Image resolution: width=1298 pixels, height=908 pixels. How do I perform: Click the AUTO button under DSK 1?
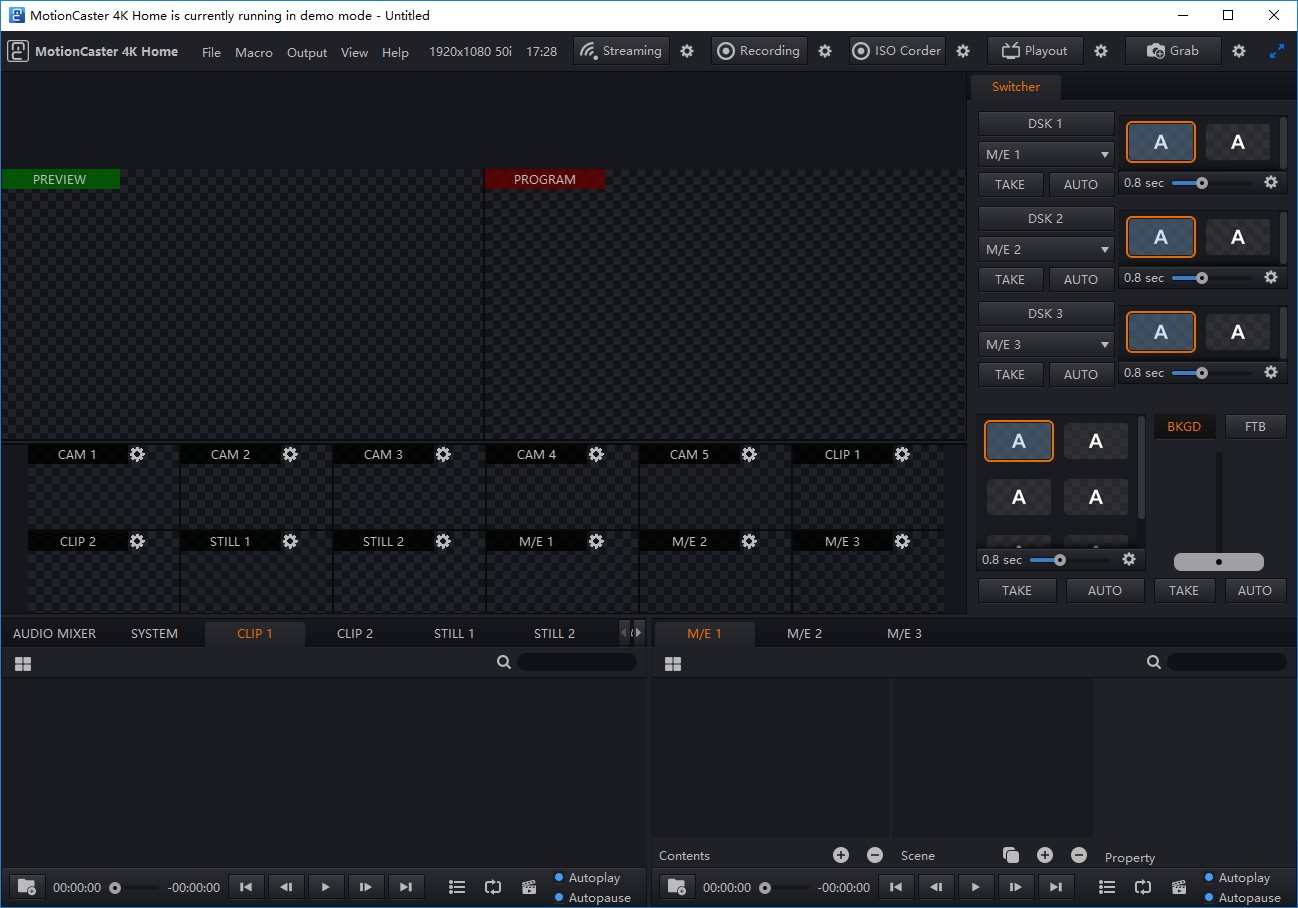pos(1080,184)
